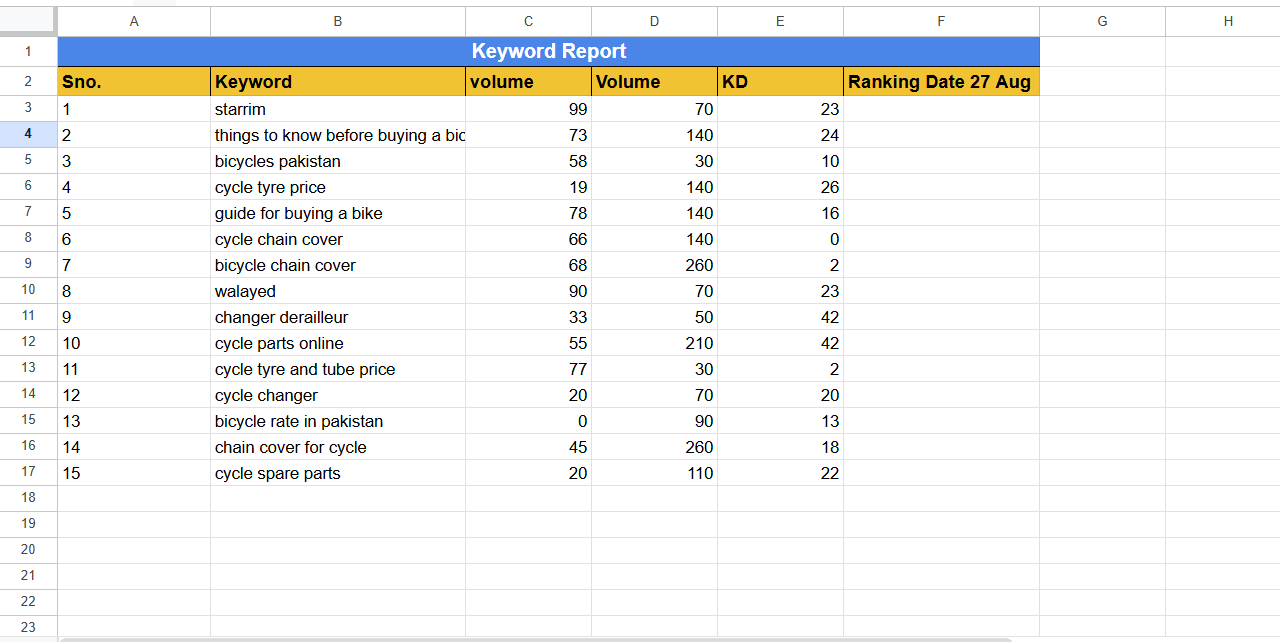Image resolution: width=1280 pixels, height=642 pixels.
Task: Click value 210 in column D
Action: coord(654,343)
